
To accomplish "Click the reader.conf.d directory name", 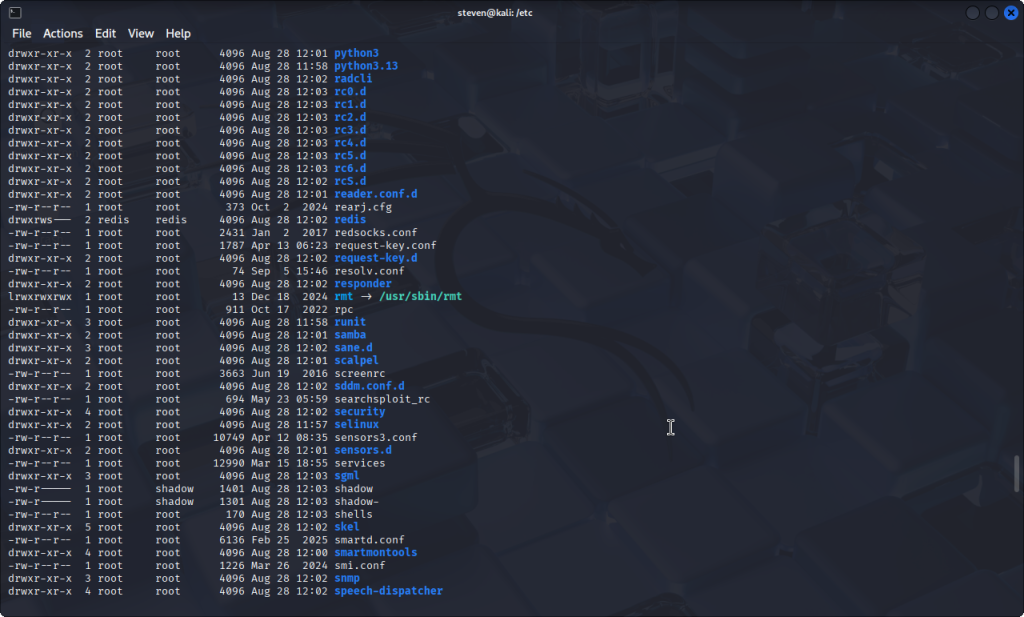I will [375, 194].
